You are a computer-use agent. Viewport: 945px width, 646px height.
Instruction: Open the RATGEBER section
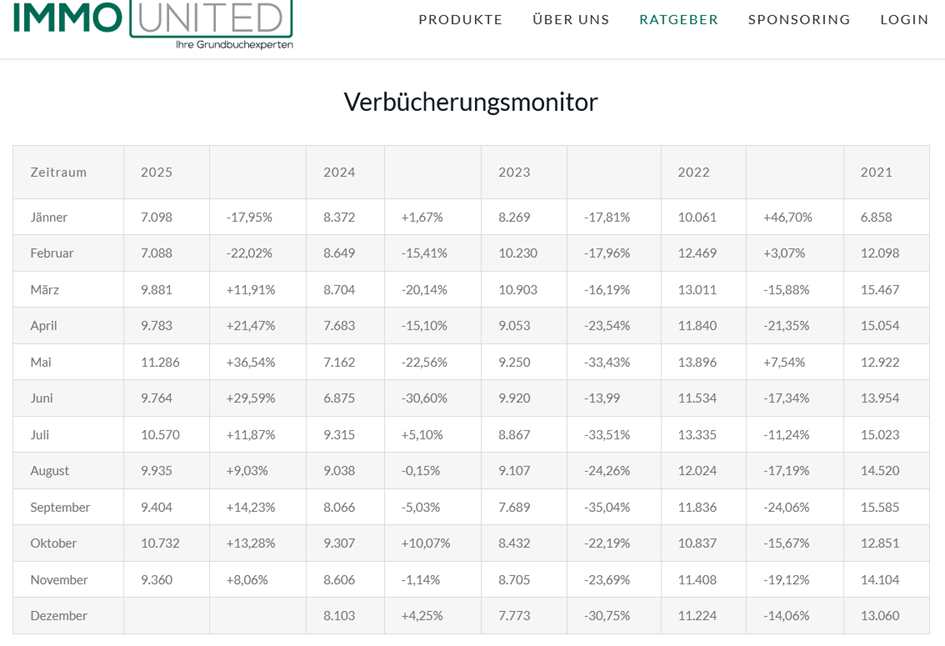pyautogui.click(x=679, y=20)
